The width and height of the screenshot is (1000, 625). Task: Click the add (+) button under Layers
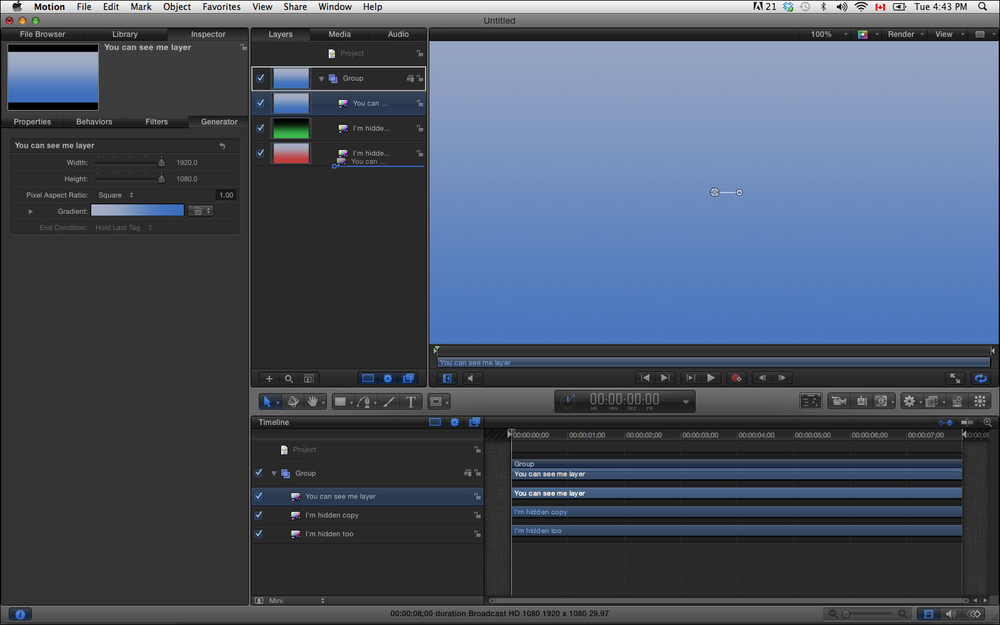tap(268, 379)
